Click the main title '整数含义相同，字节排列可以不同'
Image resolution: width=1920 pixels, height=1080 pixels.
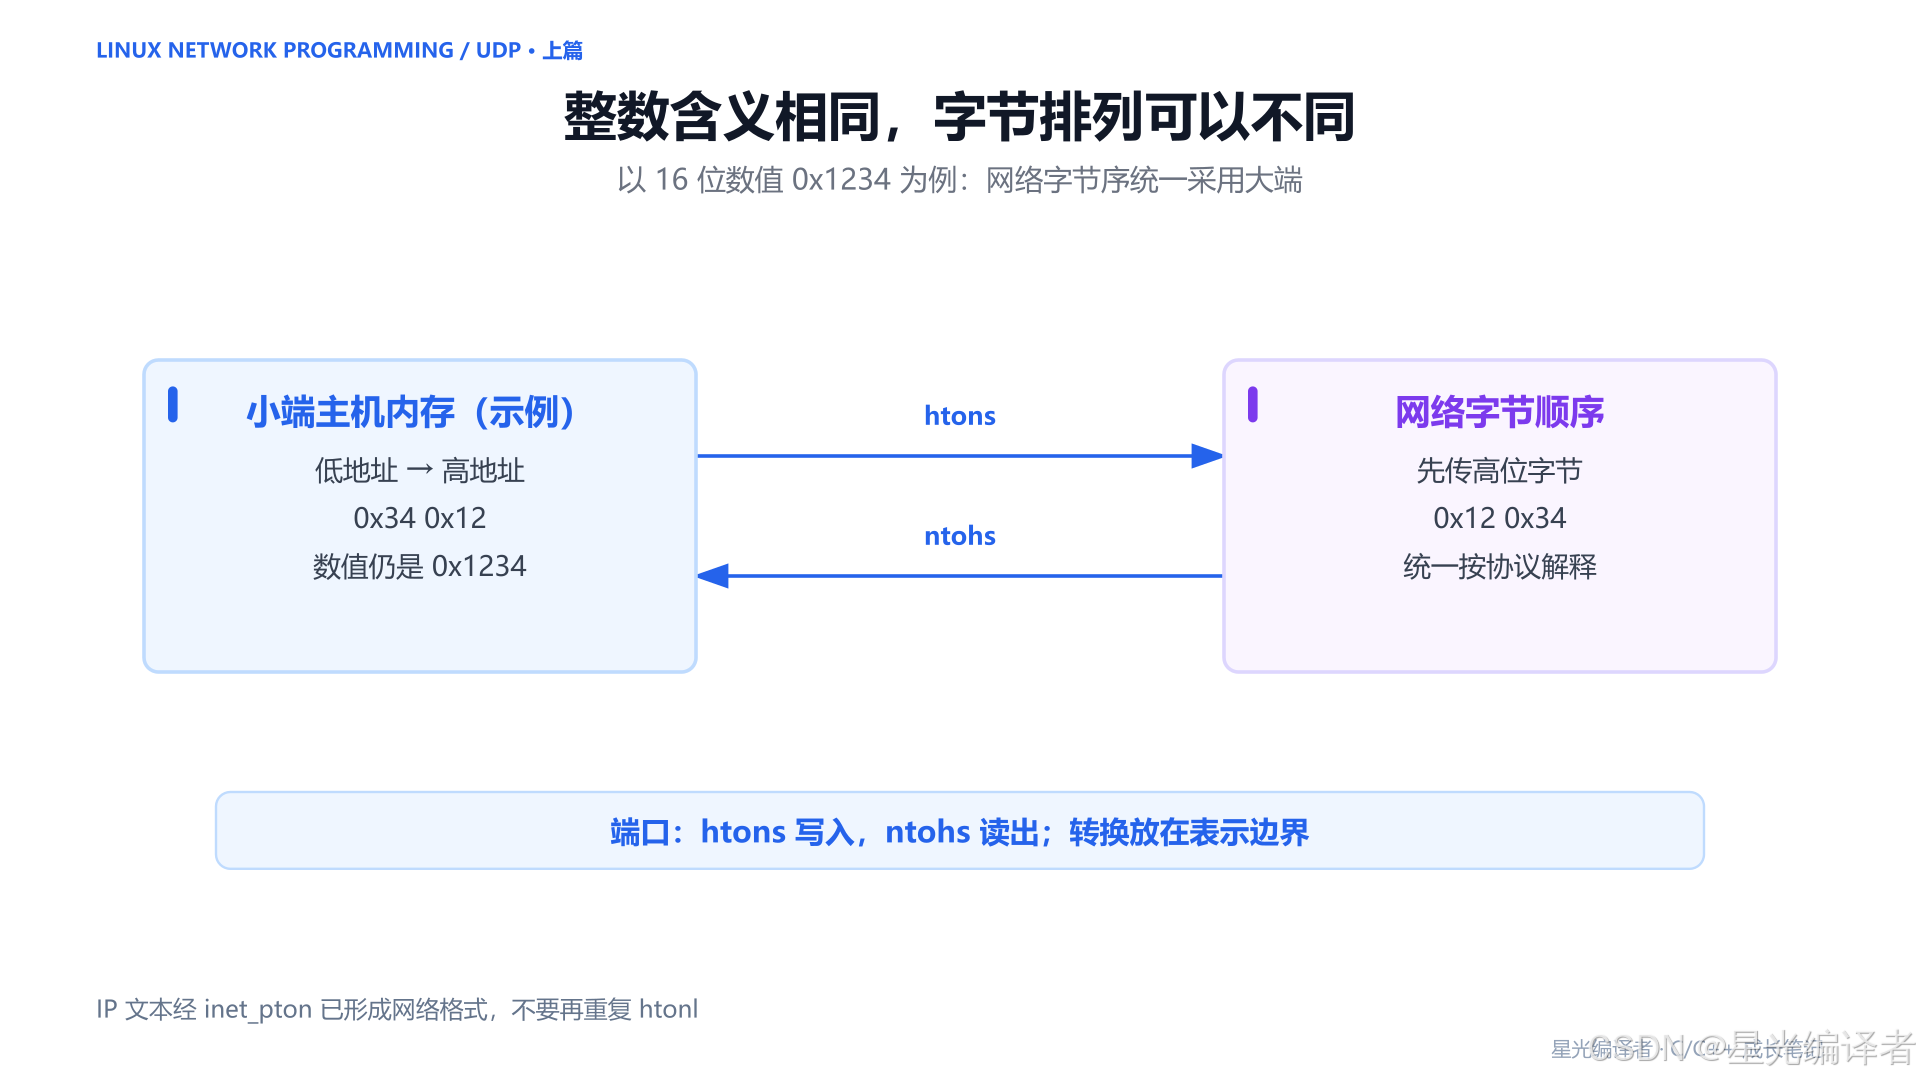coord(959,117)
